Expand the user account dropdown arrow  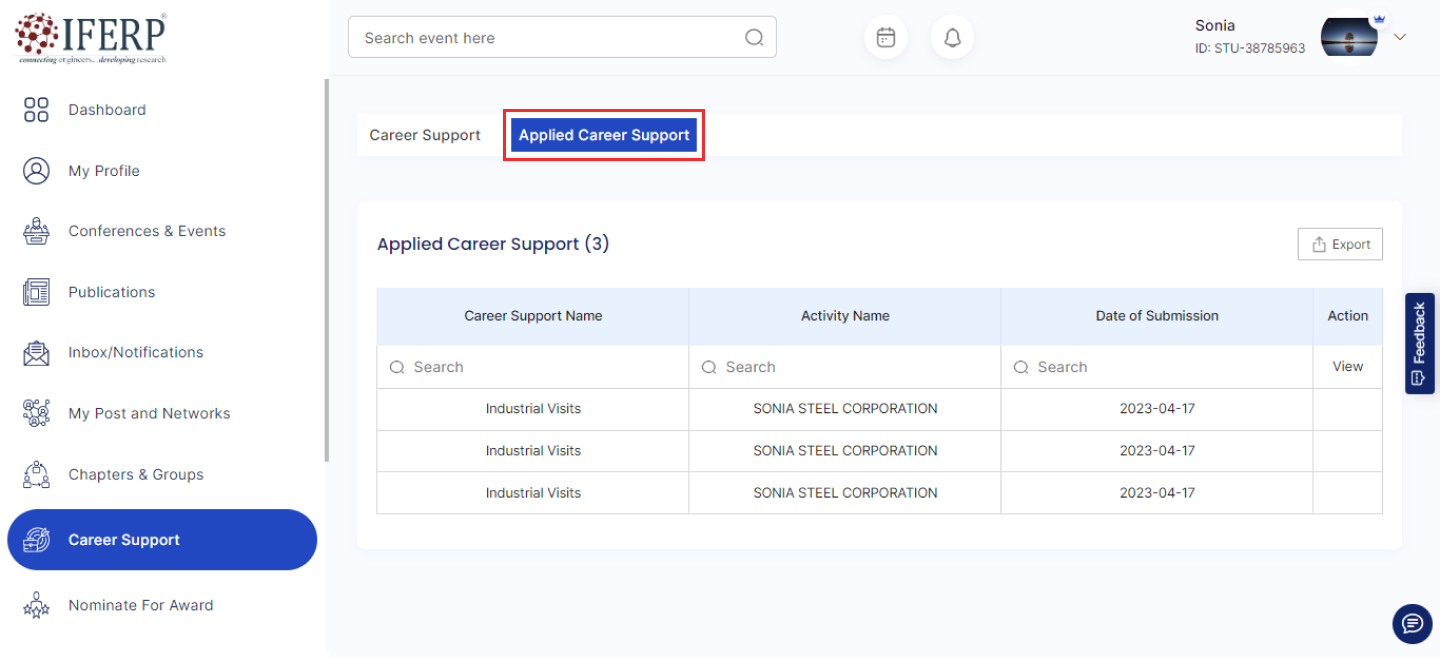click(x=1400, y=37)
